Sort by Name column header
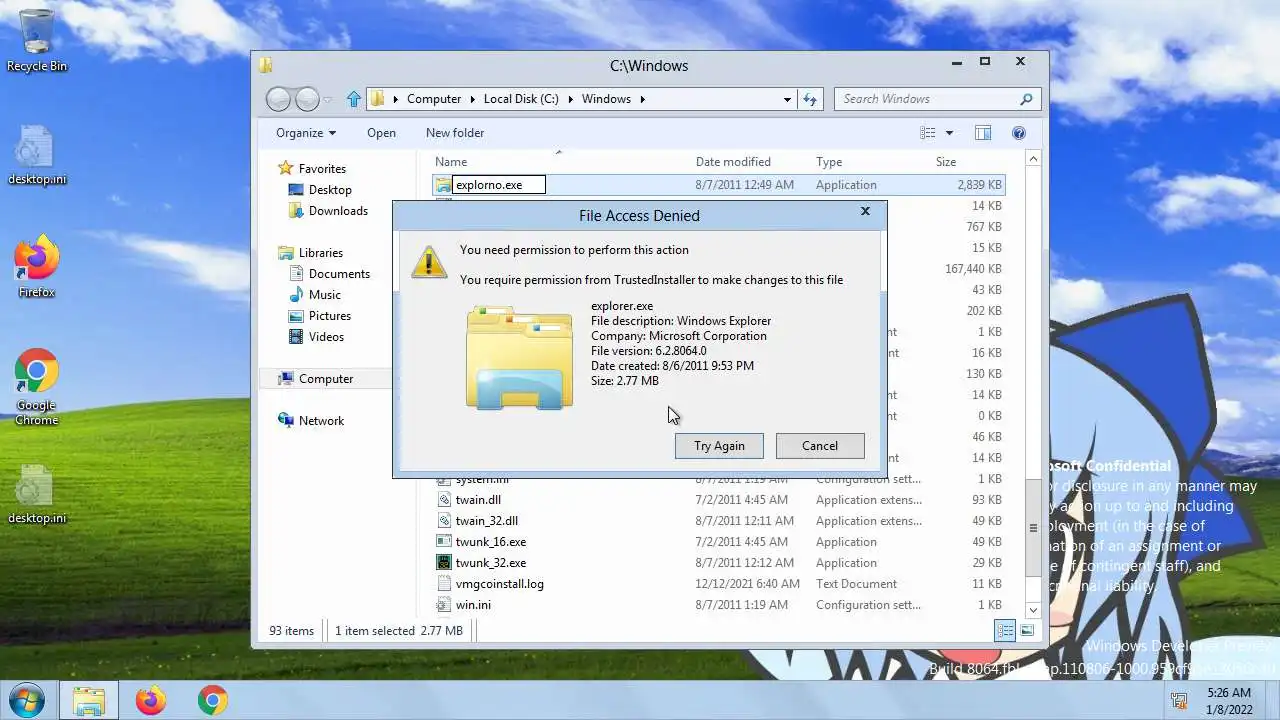This screenshot has height=720, width=1280. [x=451, y=162]
